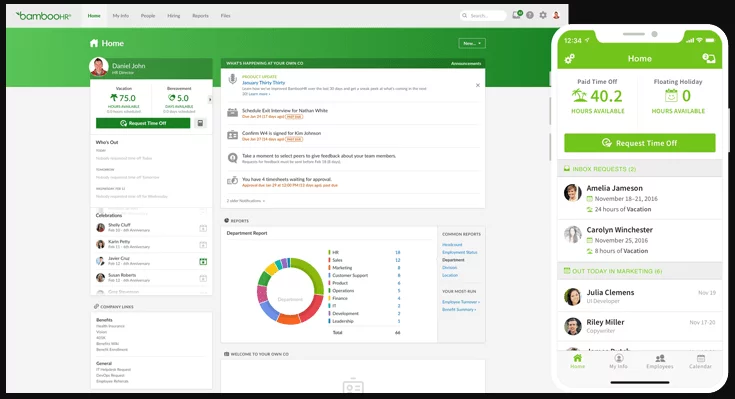The image size is (735, 399).
Task: Expand time off types with the right arrow
Action: tap(210, 99)
